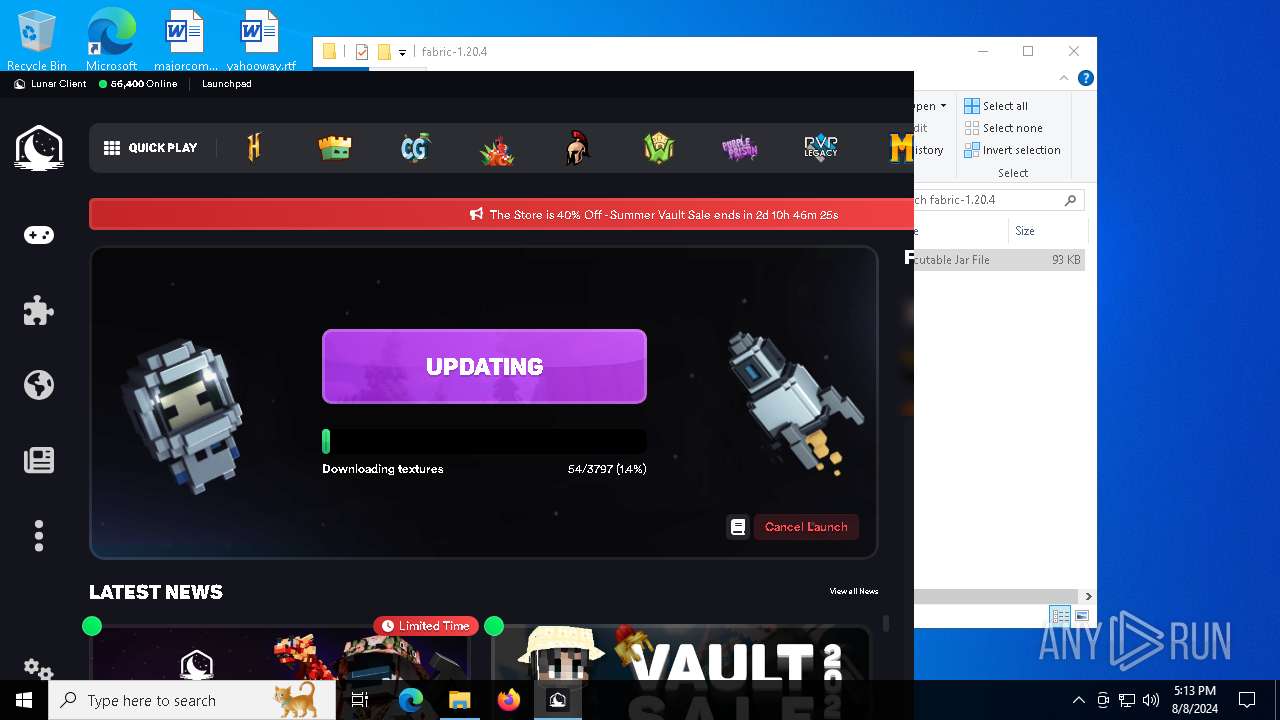Open the gamepad Home section in sidebar
Image resolution: width=1280 pixels, height=720 pixels.
tap(39, 235)
